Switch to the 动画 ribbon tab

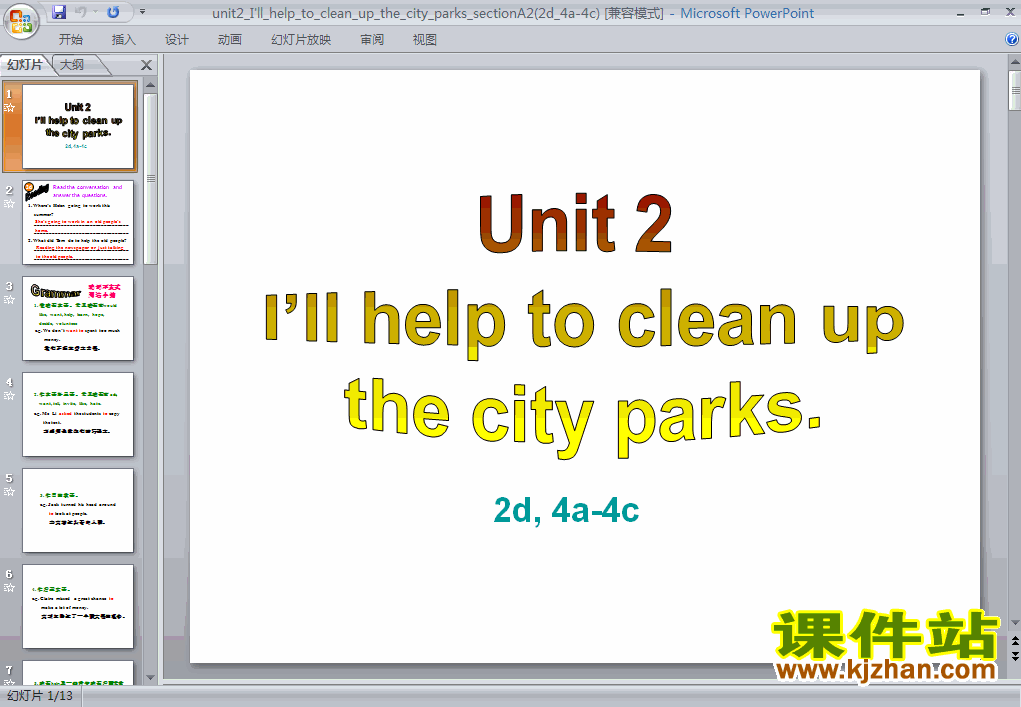pos(229,40)
